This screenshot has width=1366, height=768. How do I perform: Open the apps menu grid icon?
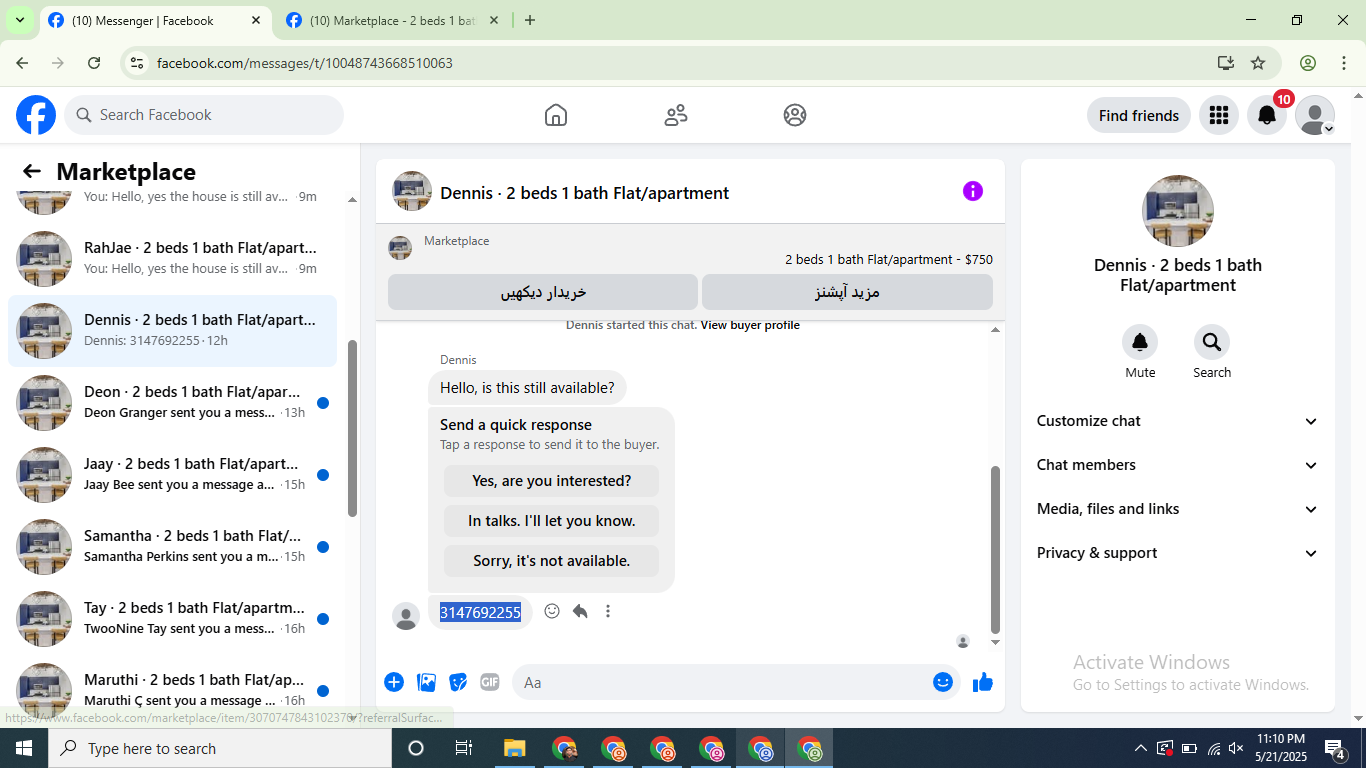(1218, 115)
